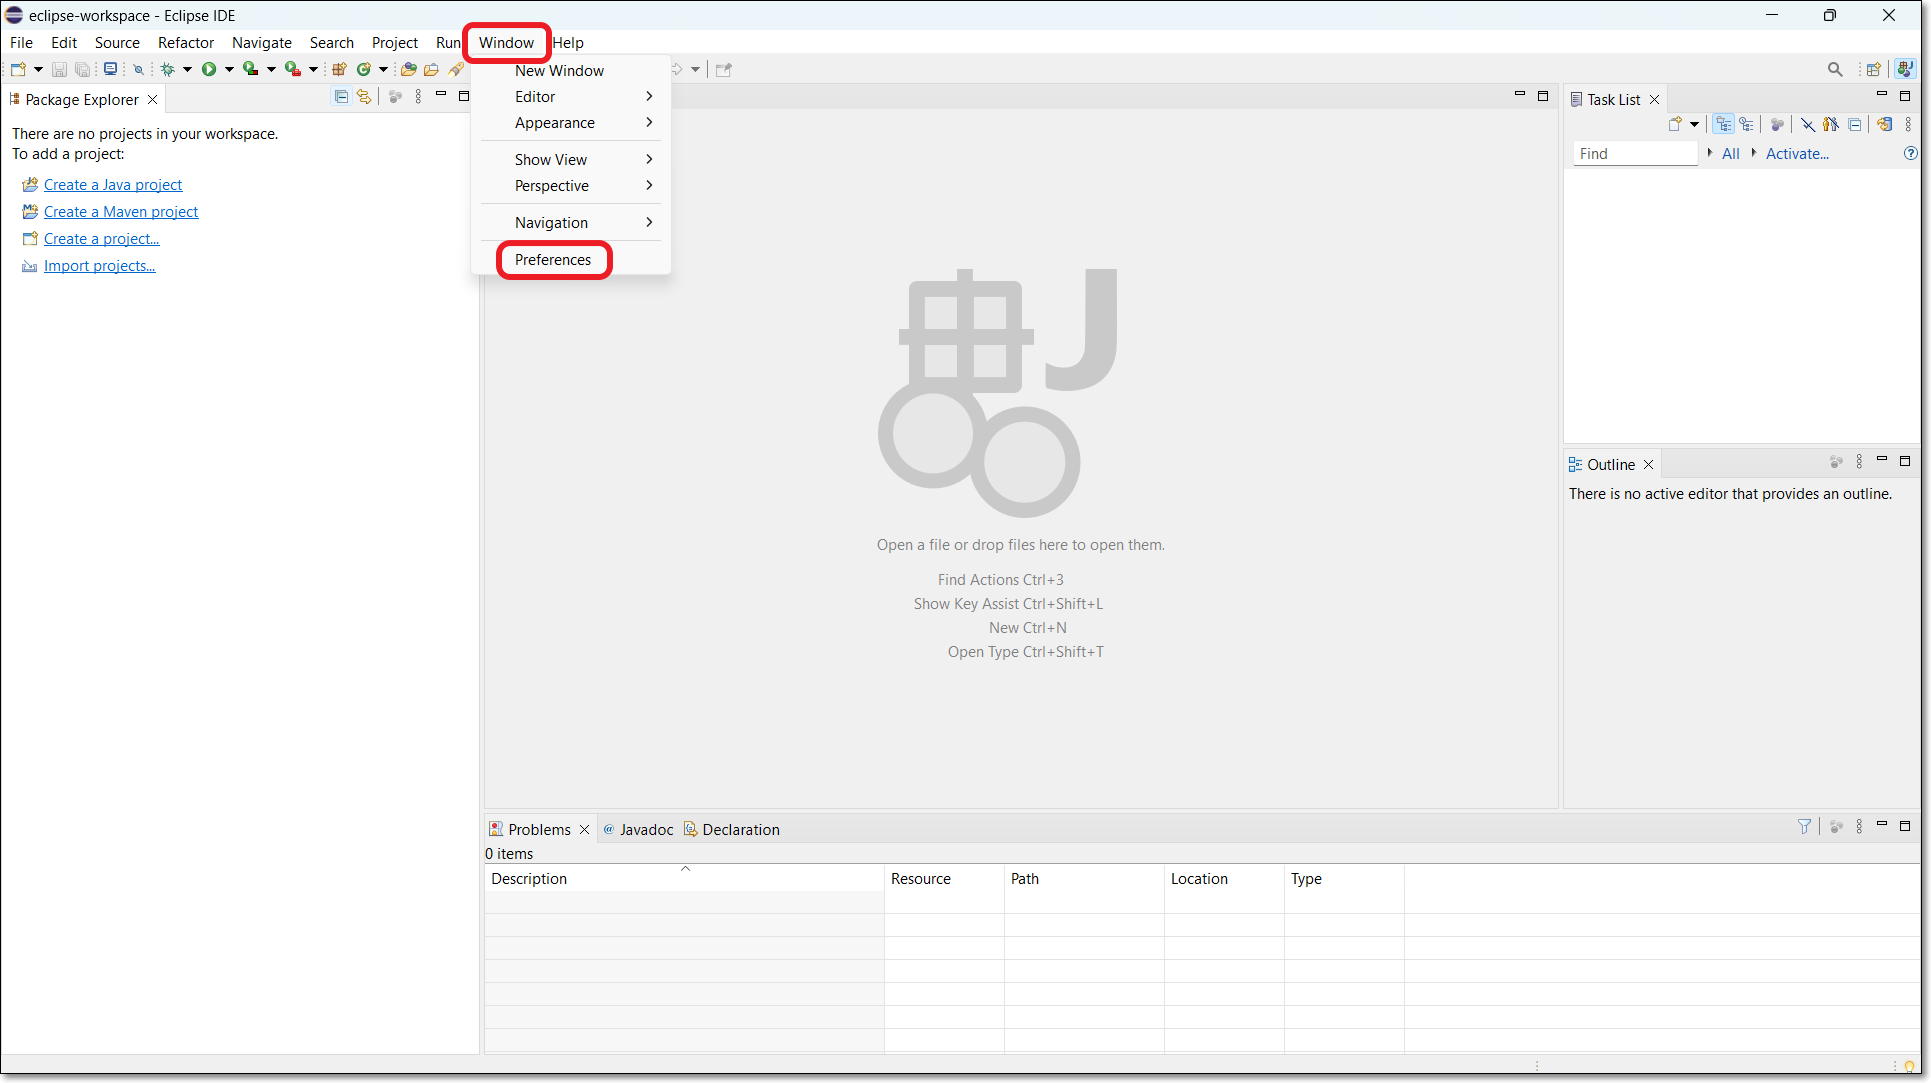This screenshot has height=1083, width=1931.
Task: Click the New Task icon in Task List
Action: coord(1675,124)
